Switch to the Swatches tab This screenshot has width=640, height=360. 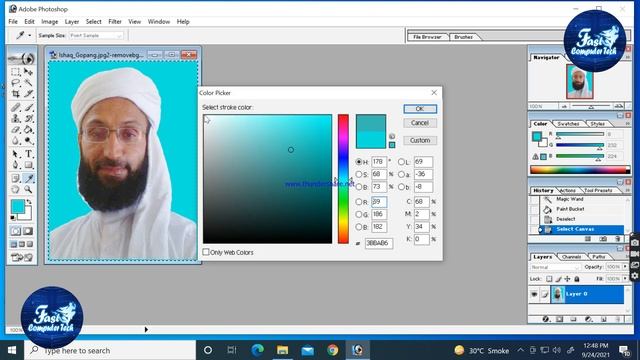pyautogui.click(x=568, y=124)
